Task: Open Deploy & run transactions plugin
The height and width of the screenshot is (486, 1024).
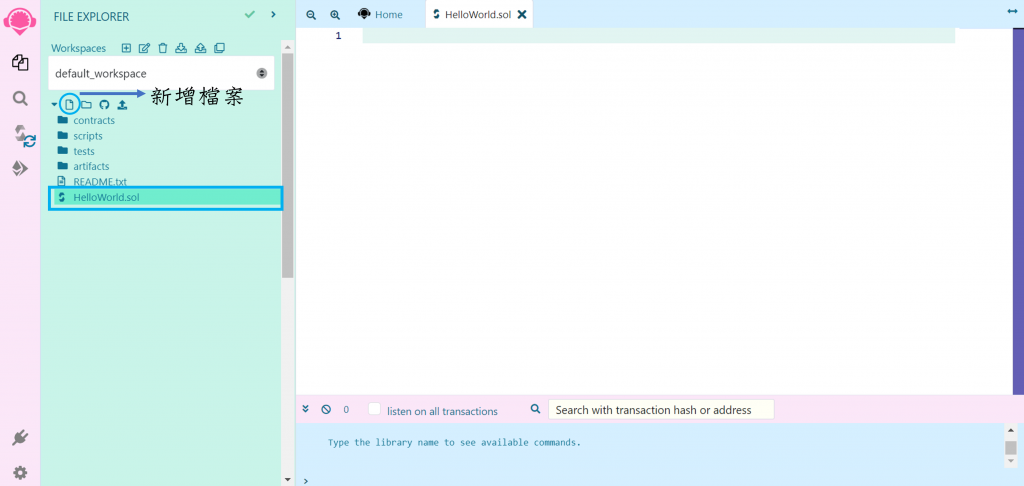Action: point(20,169)
